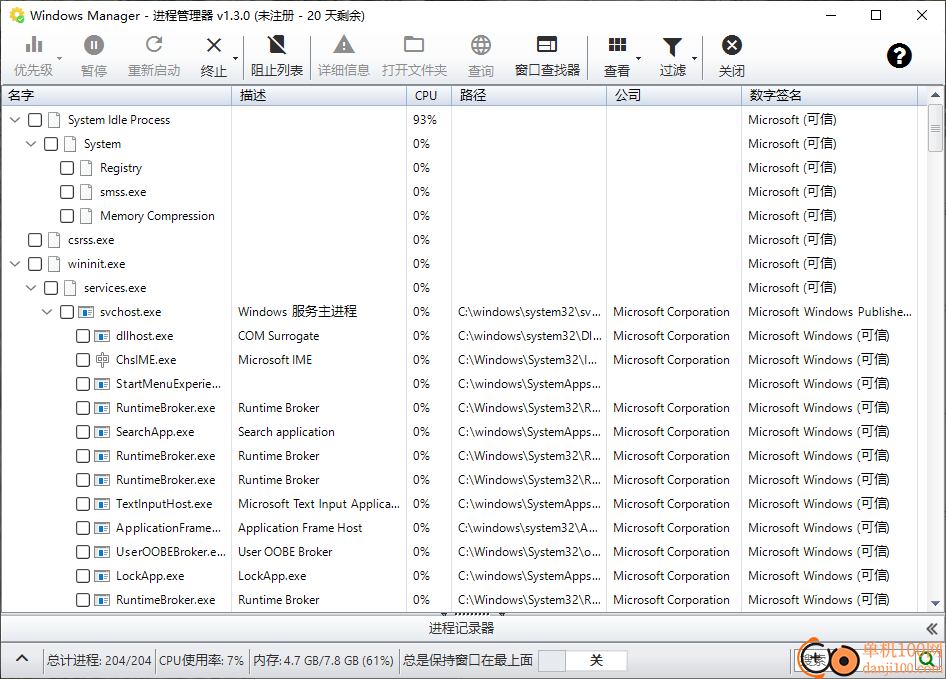
Task: Click the csrss.exe file icon
Action: 54,240
